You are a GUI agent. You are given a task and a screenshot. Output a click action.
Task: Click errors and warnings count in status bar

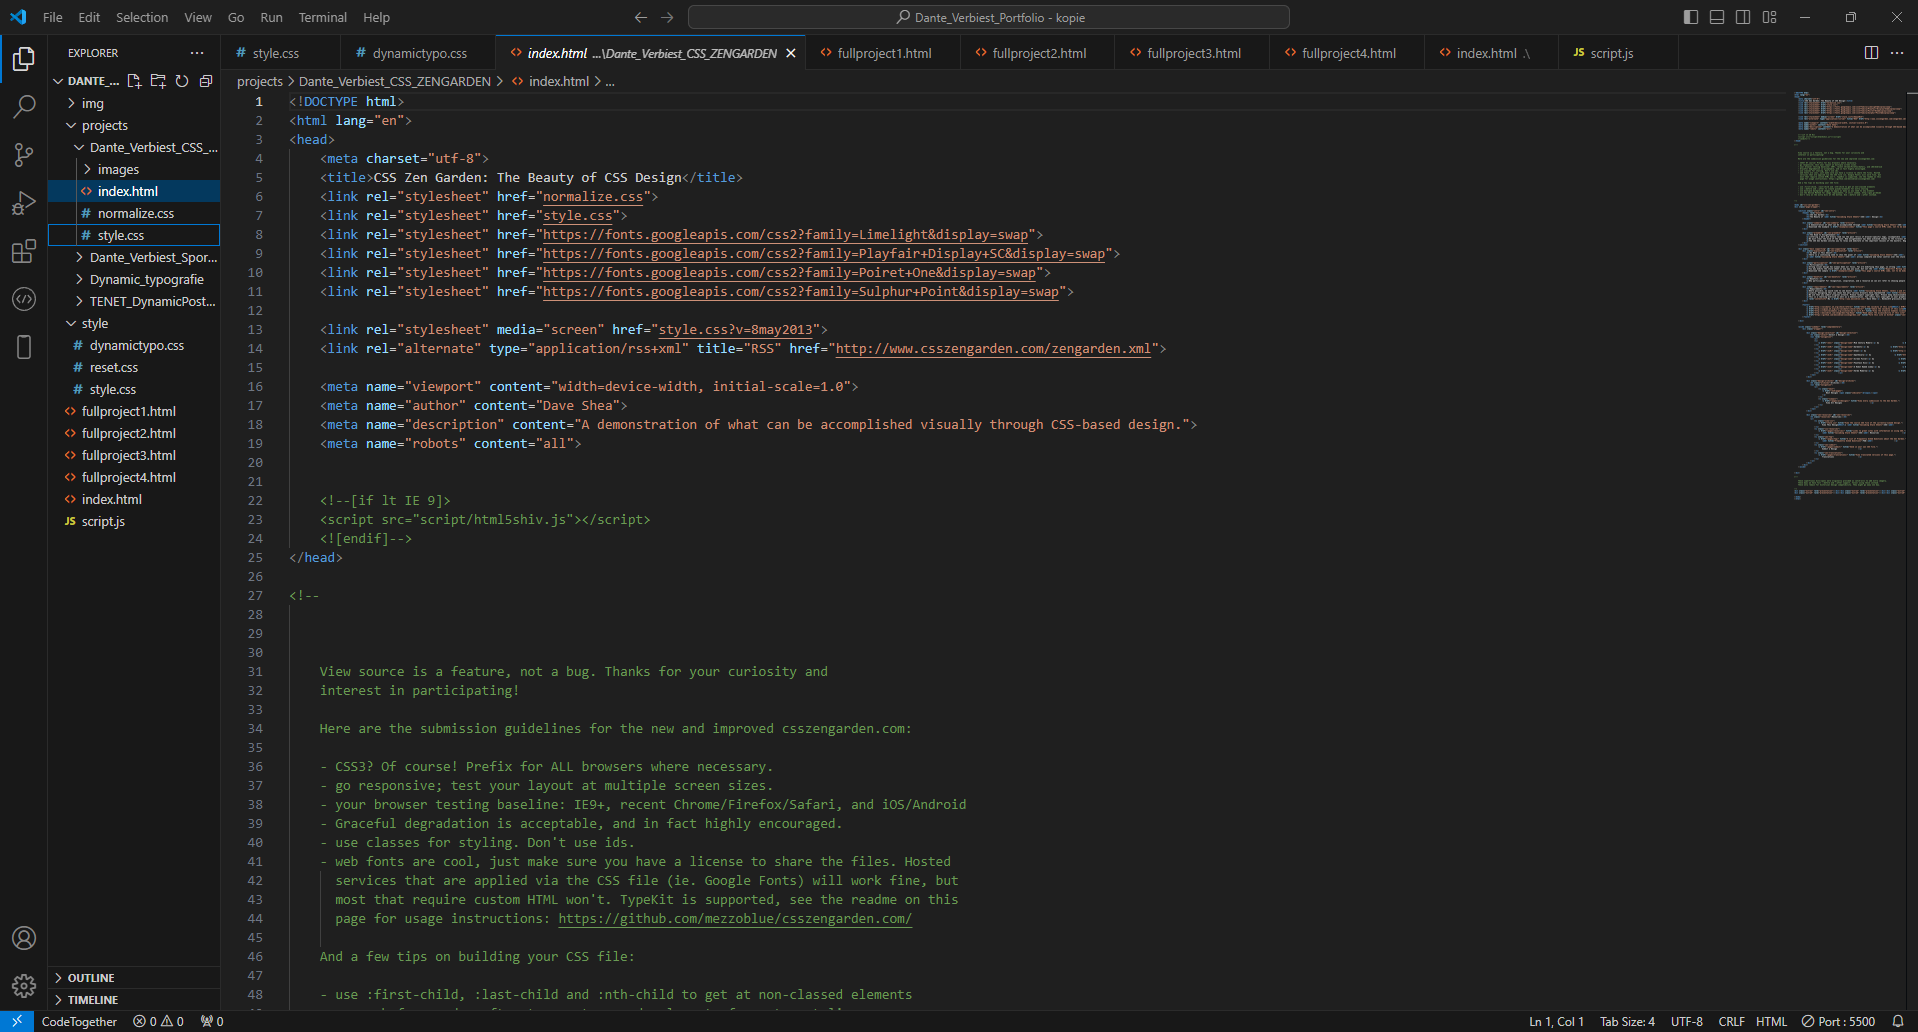click(159, 1021)
